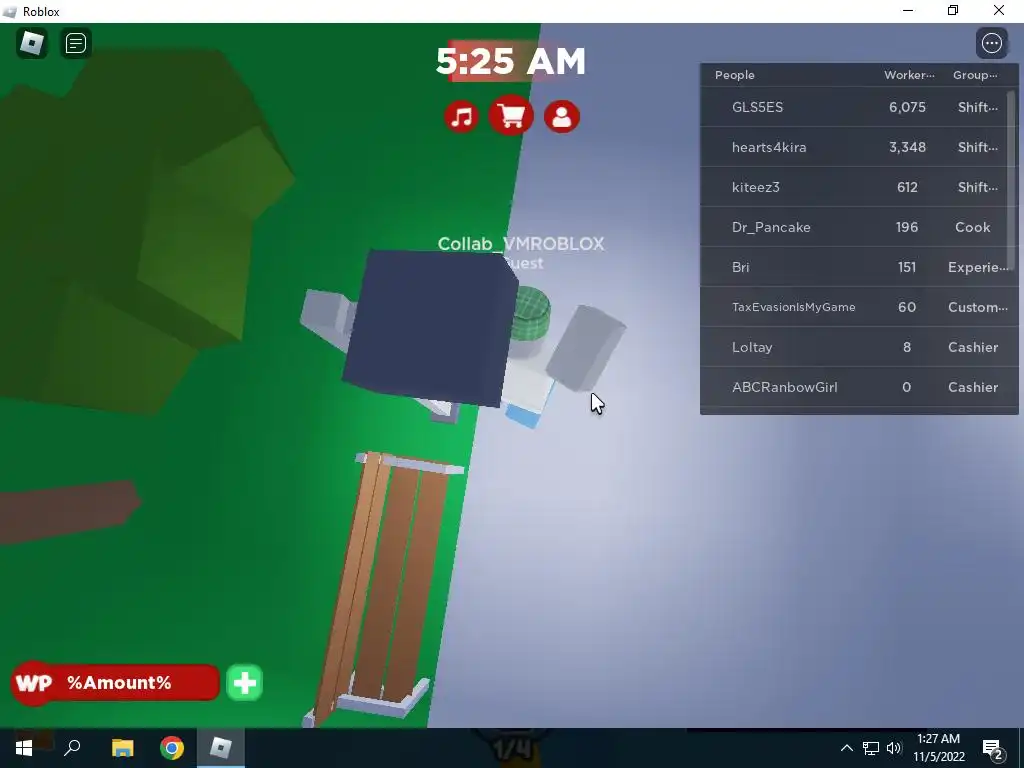Screen dimensions: 1024x768
Task: Click the player's blue block head
Action: [x=429, y=328]
